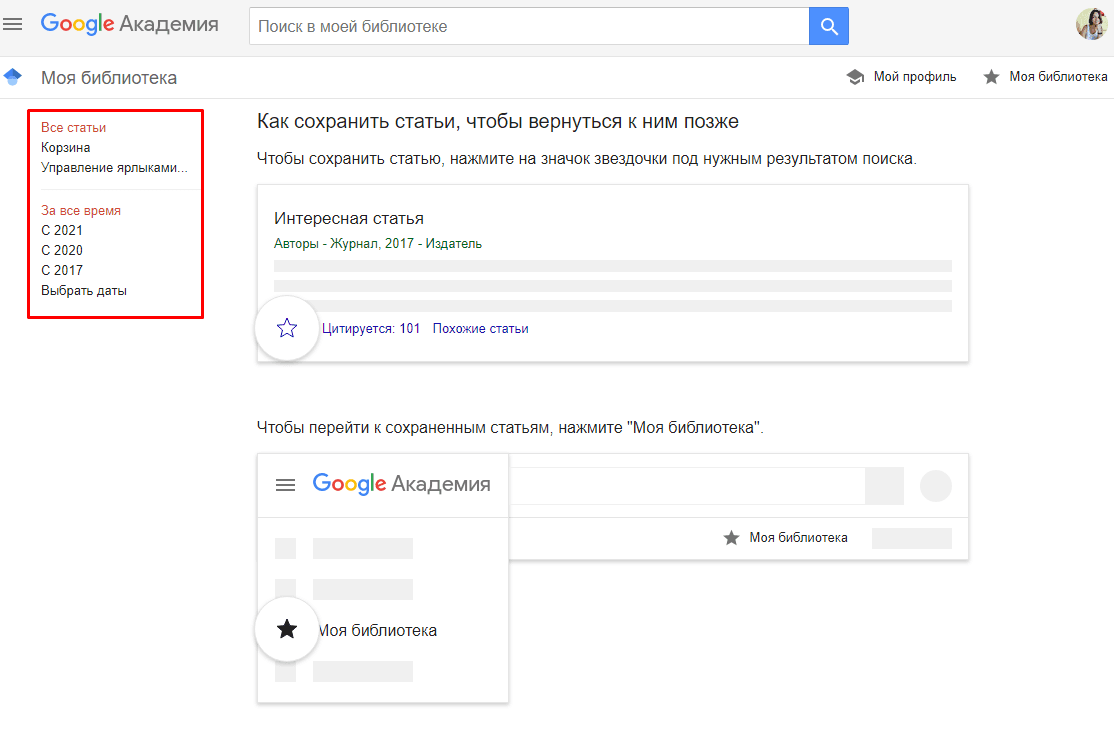The height and width of the screenshot is (752, 1114).
Task: Open the hamburger menu next to the Google Академия logo
Action: [x=13, y=24]
